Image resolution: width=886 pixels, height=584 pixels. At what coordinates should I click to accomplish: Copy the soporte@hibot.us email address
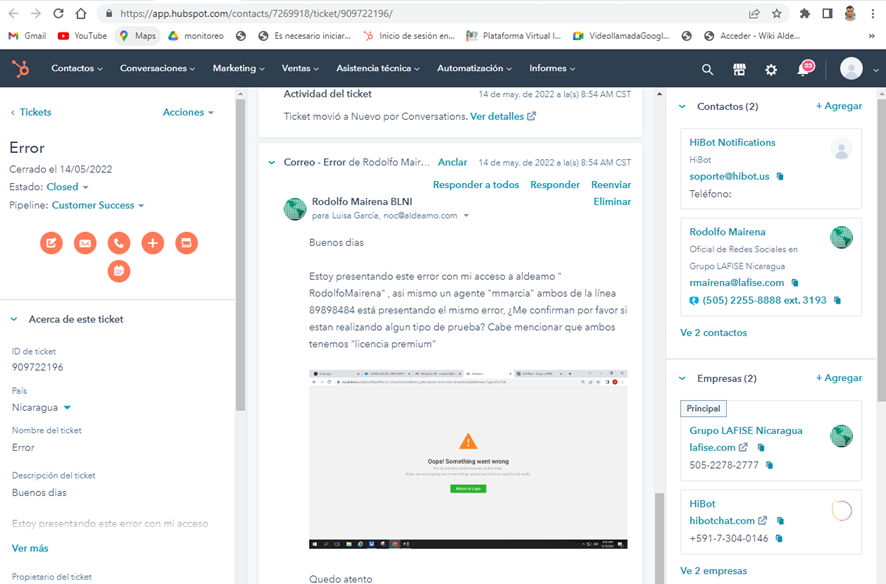(x=780, y=176)
